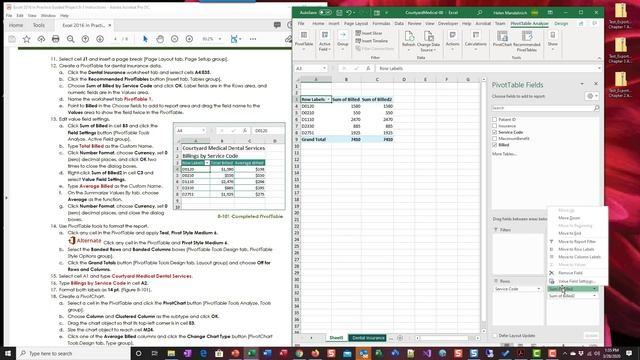This screenshot has height=360, width=640.
Task: Click Recommended PivotTables in the ribbon
Action: tap(527, 40)
